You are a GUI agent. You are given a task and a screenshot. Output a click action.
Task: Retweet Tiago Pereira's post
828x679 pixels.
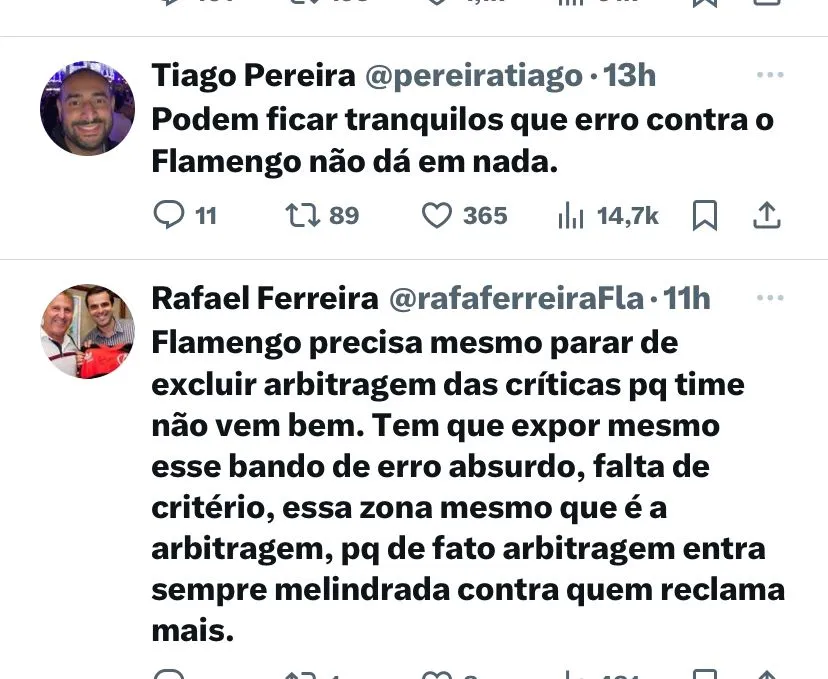pos(303,215)
